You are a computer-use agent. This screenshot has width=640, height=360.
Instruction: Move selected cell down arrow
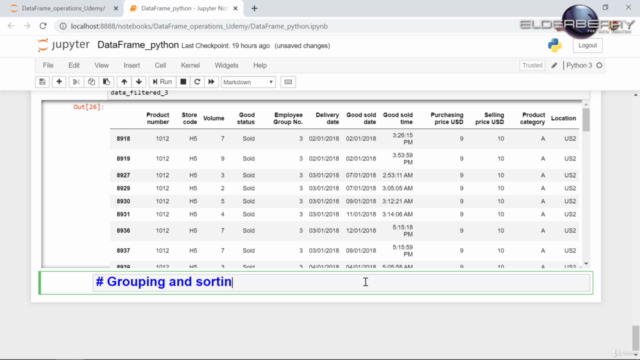pos(139,82)
